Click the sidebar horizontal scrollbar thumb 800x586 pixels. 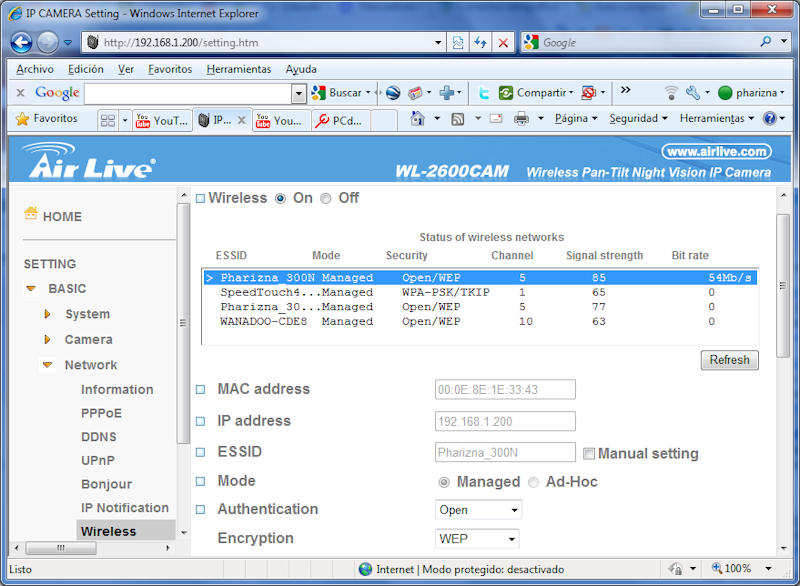61,548
